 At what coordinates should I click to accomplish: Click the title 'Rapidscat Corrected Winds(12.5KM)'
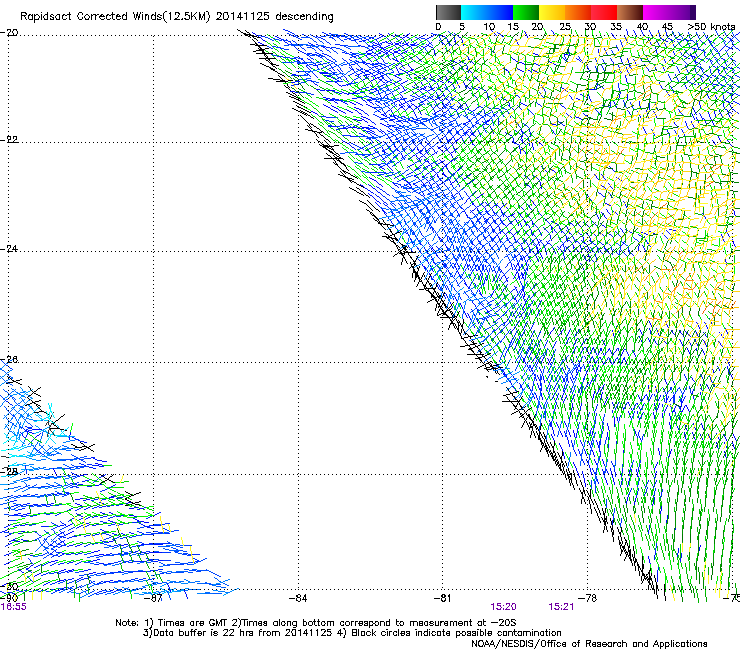[115, 17]
